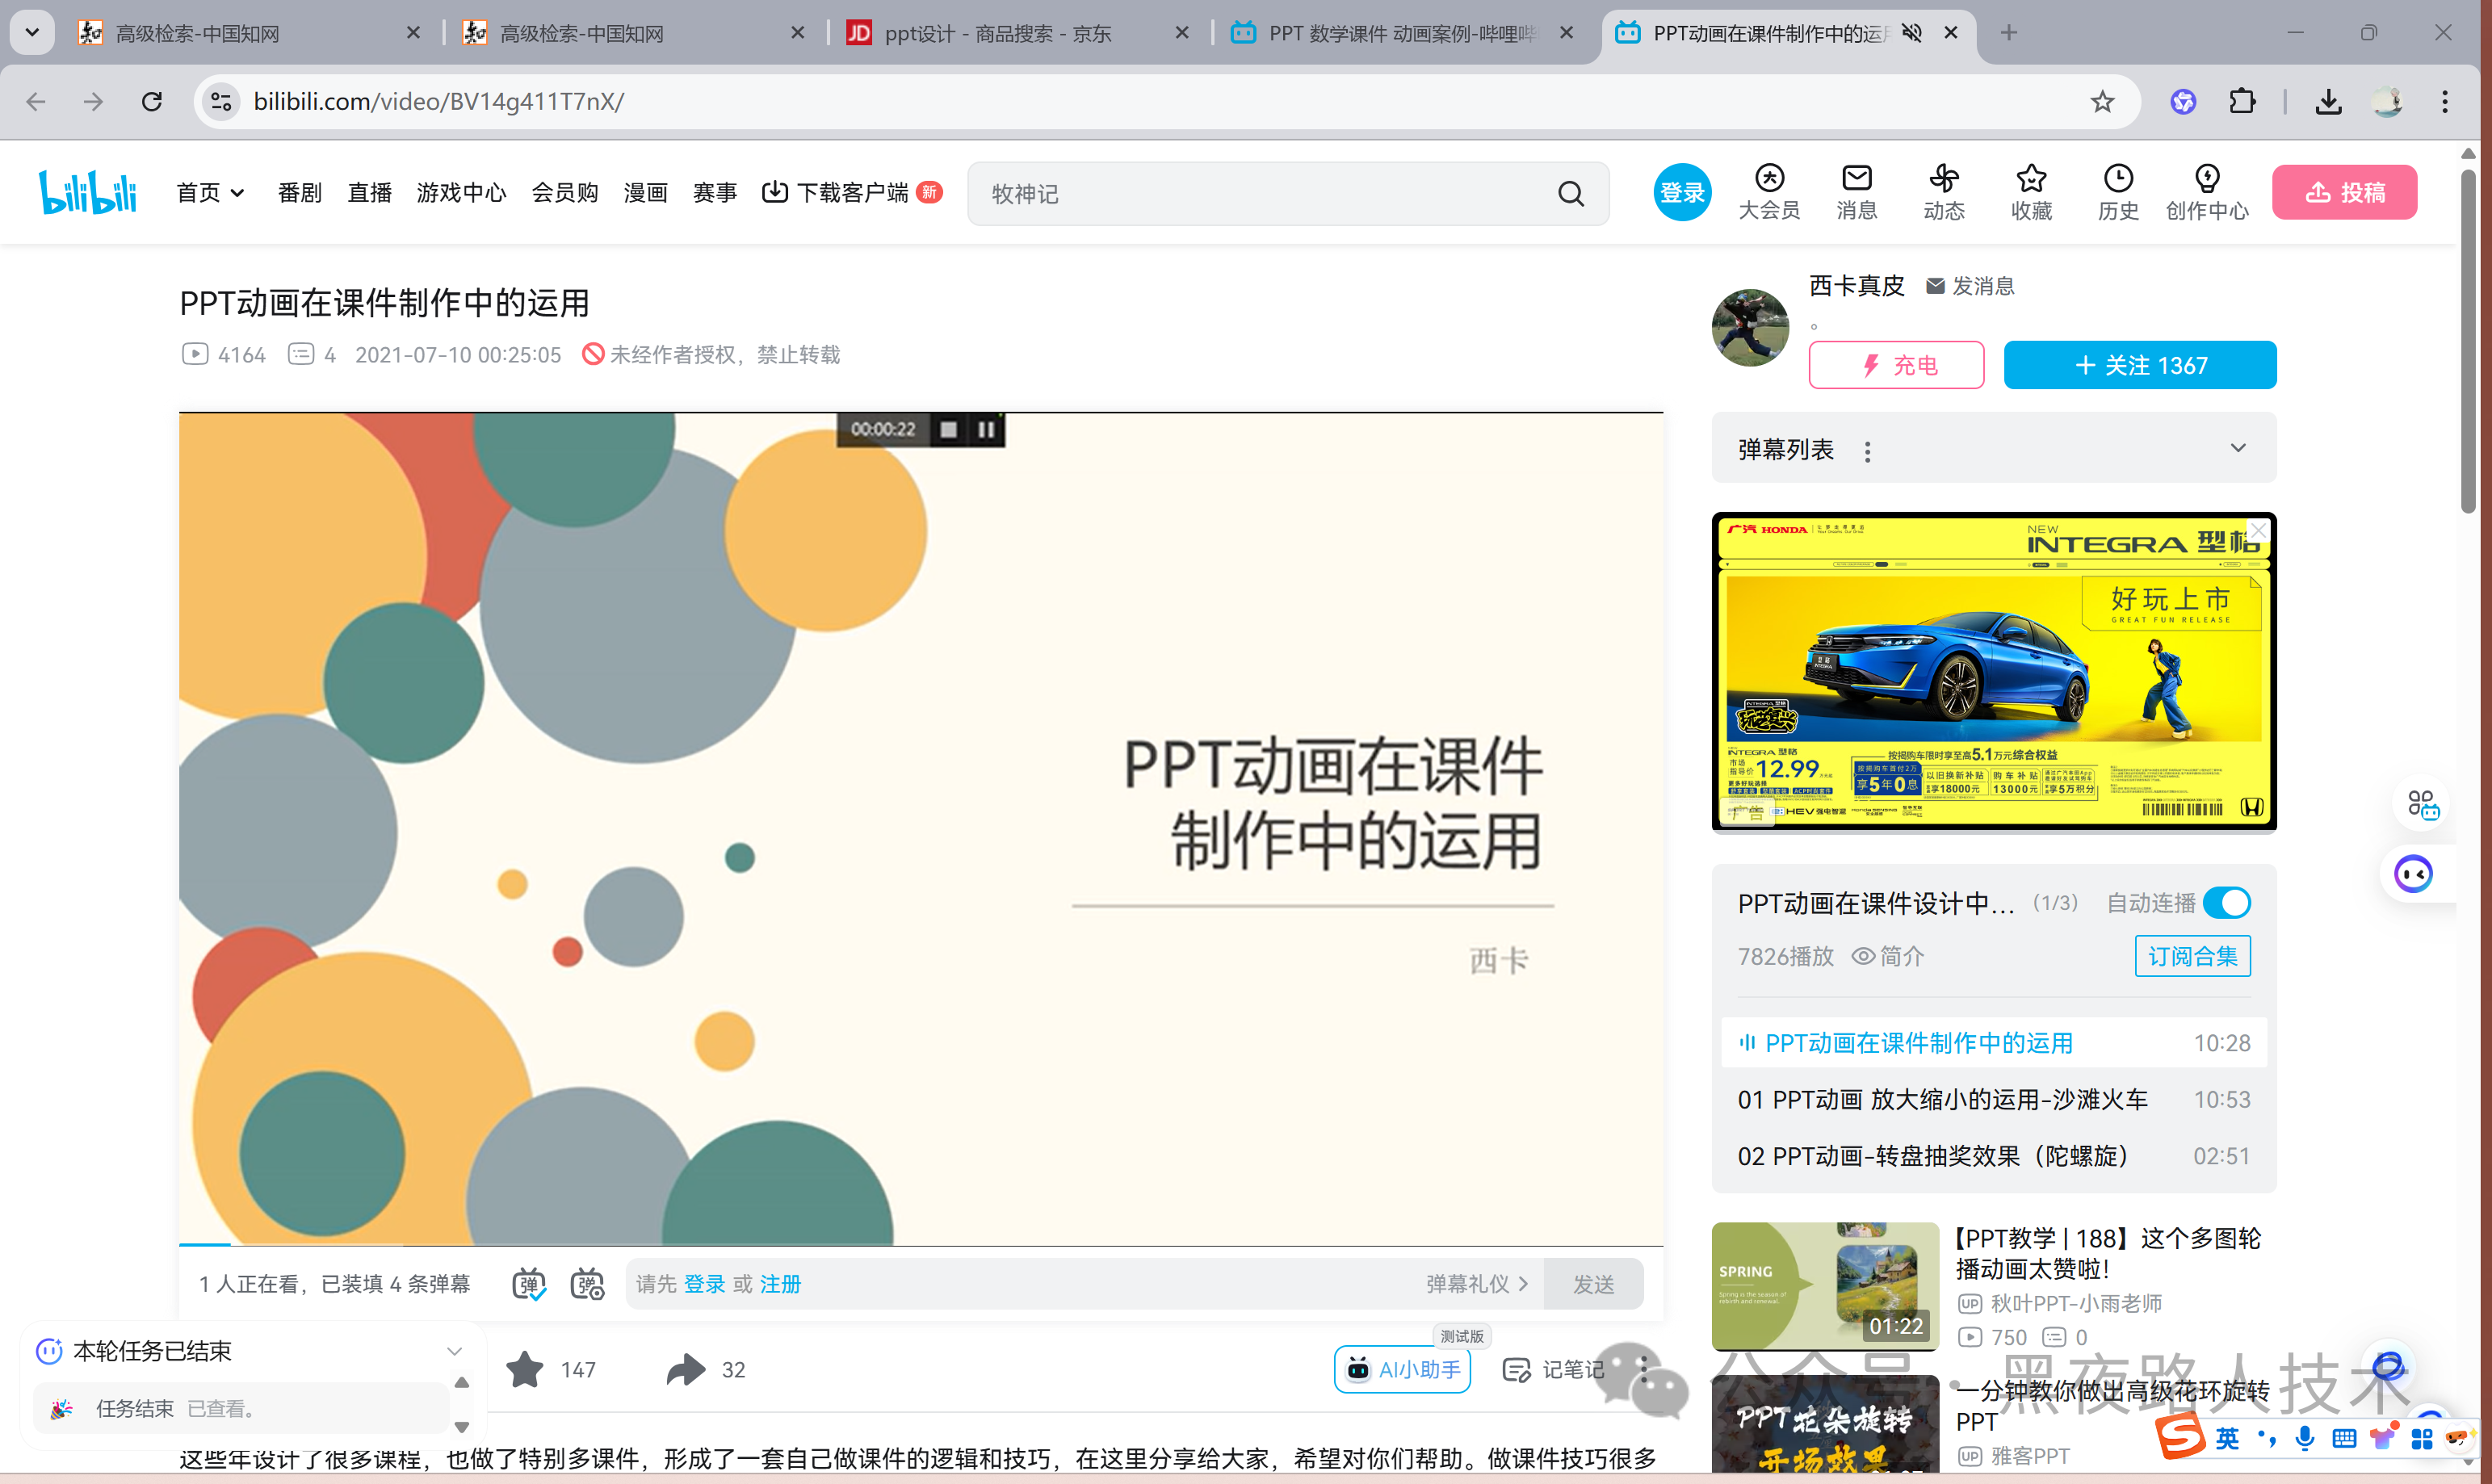Click the video progress bar under the player
Image resolution: width=2492 pixels, height=1484 pixels.
(920, 1245)
